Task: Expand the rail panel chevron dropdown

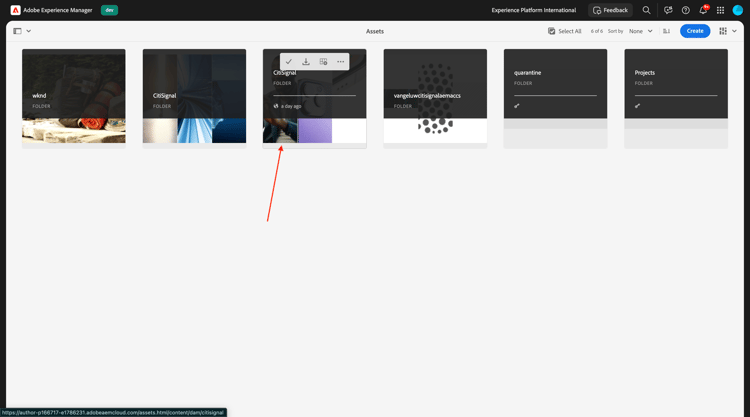Action: click(29, 31)
